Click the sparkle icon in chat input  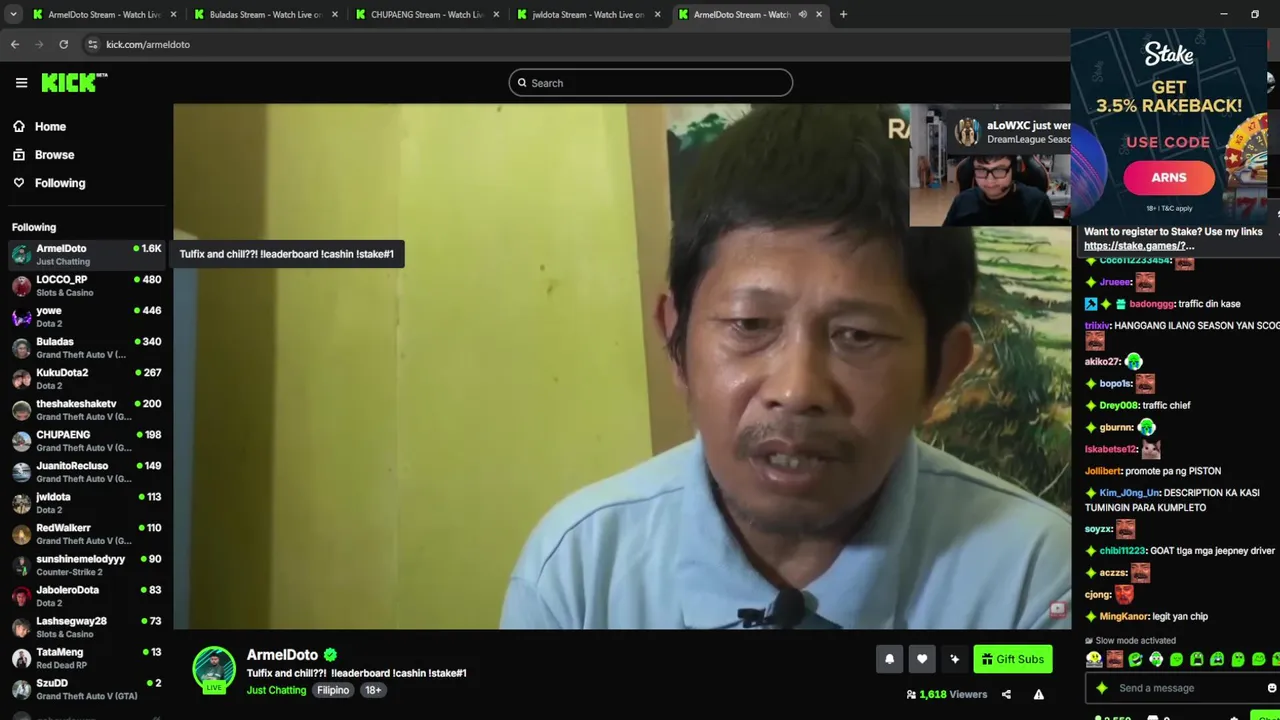coord(1102,688)
